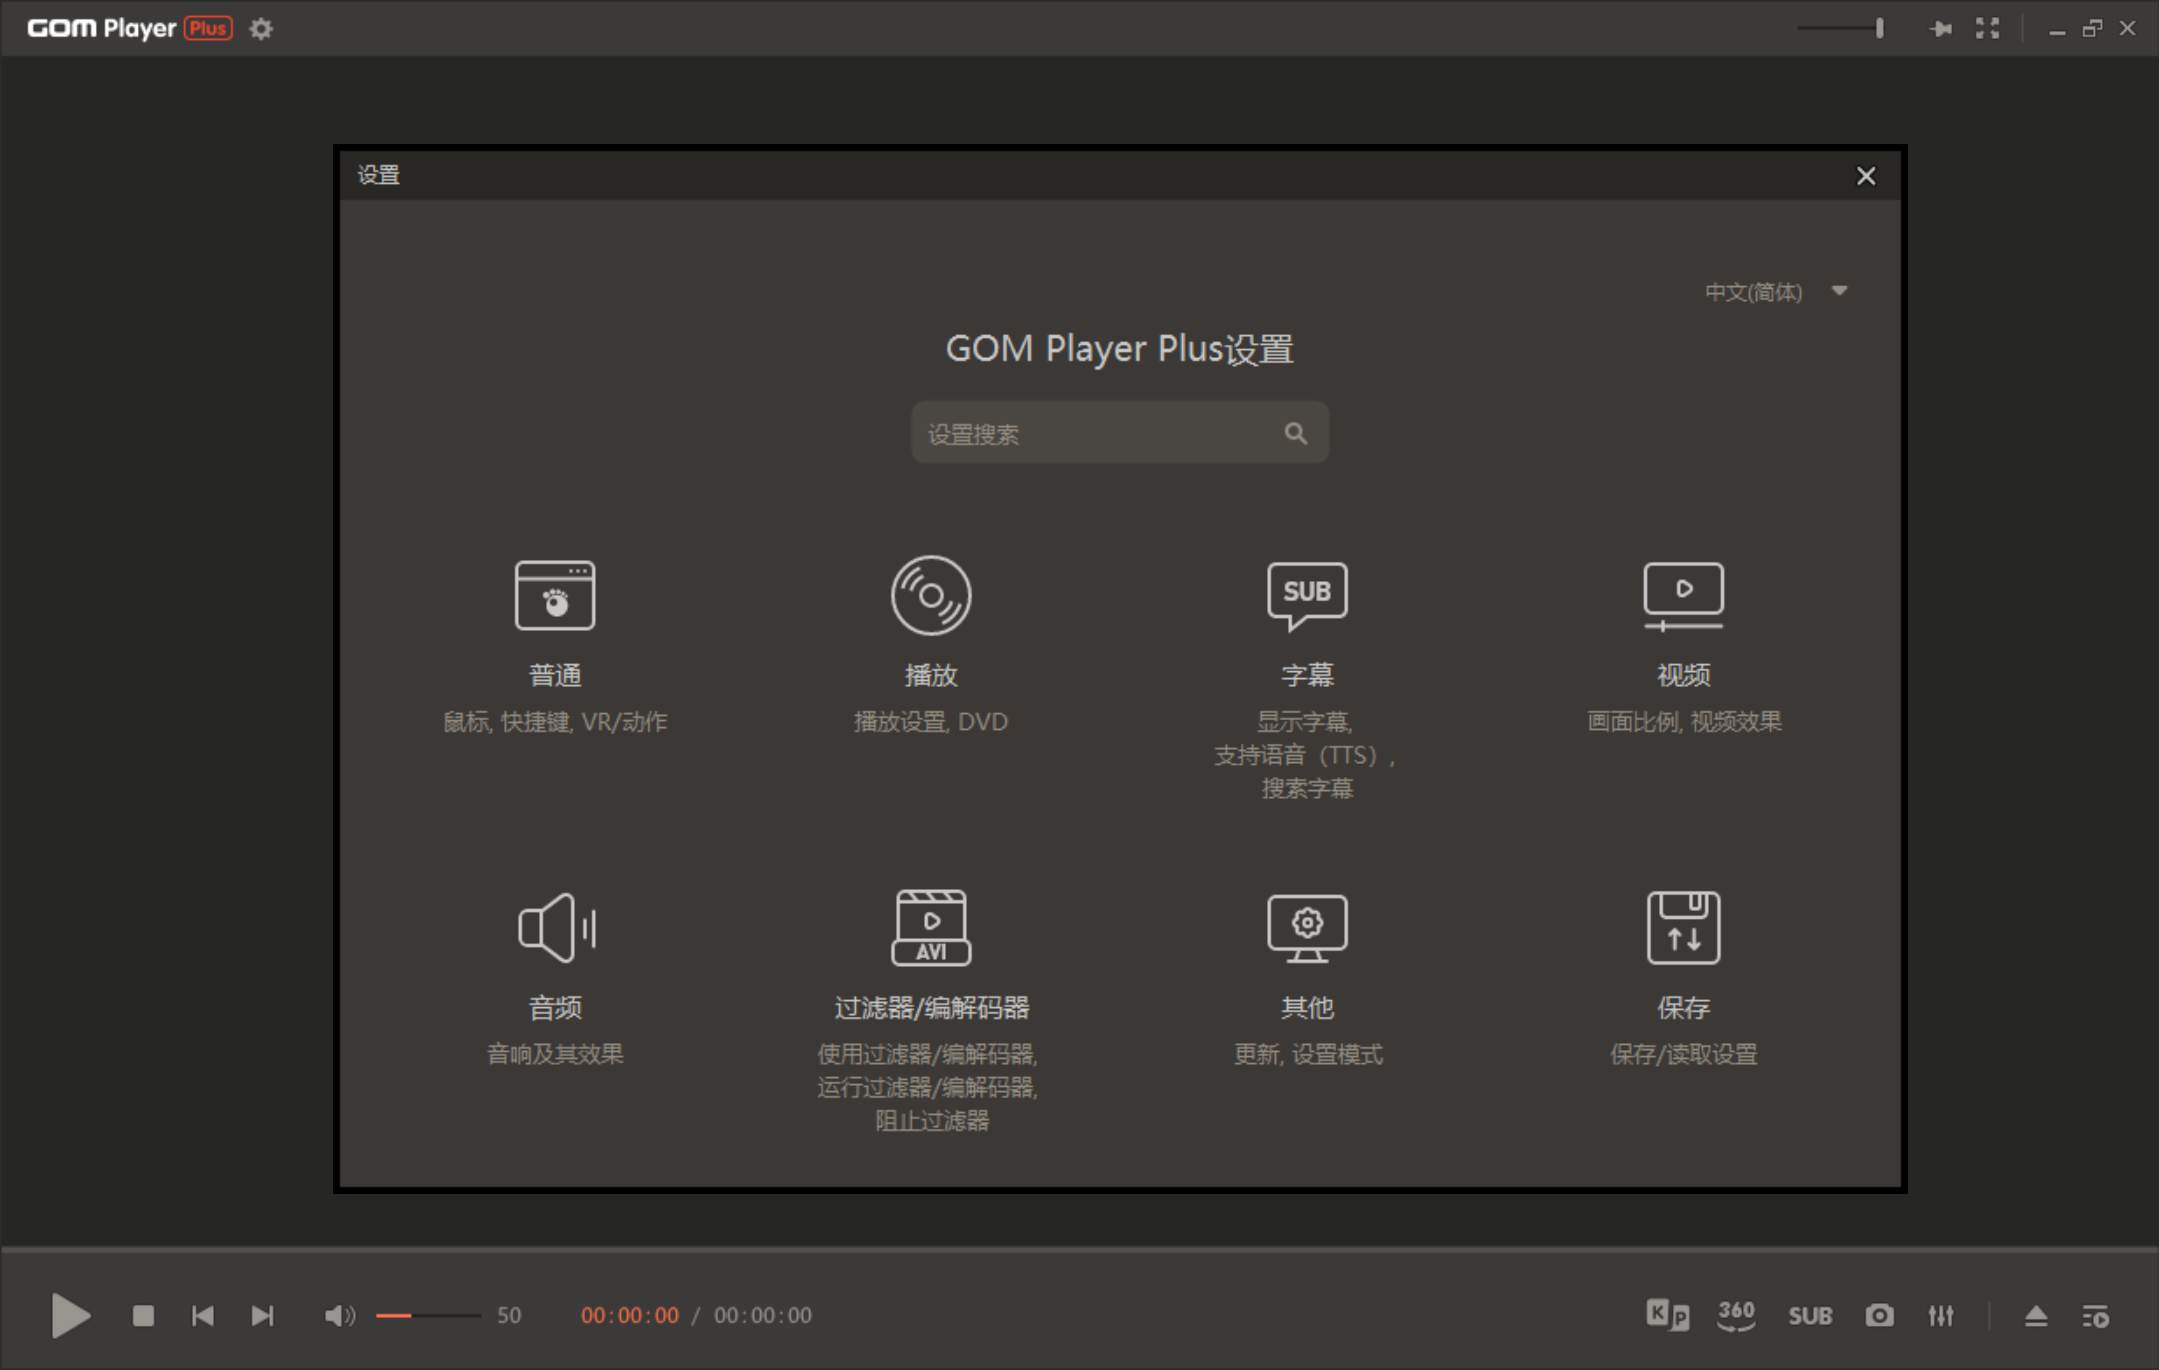Screen dimensions: 2159x1370
Task: Expand the 中文(简体) language dropdown
Action: pos(1775,292)
